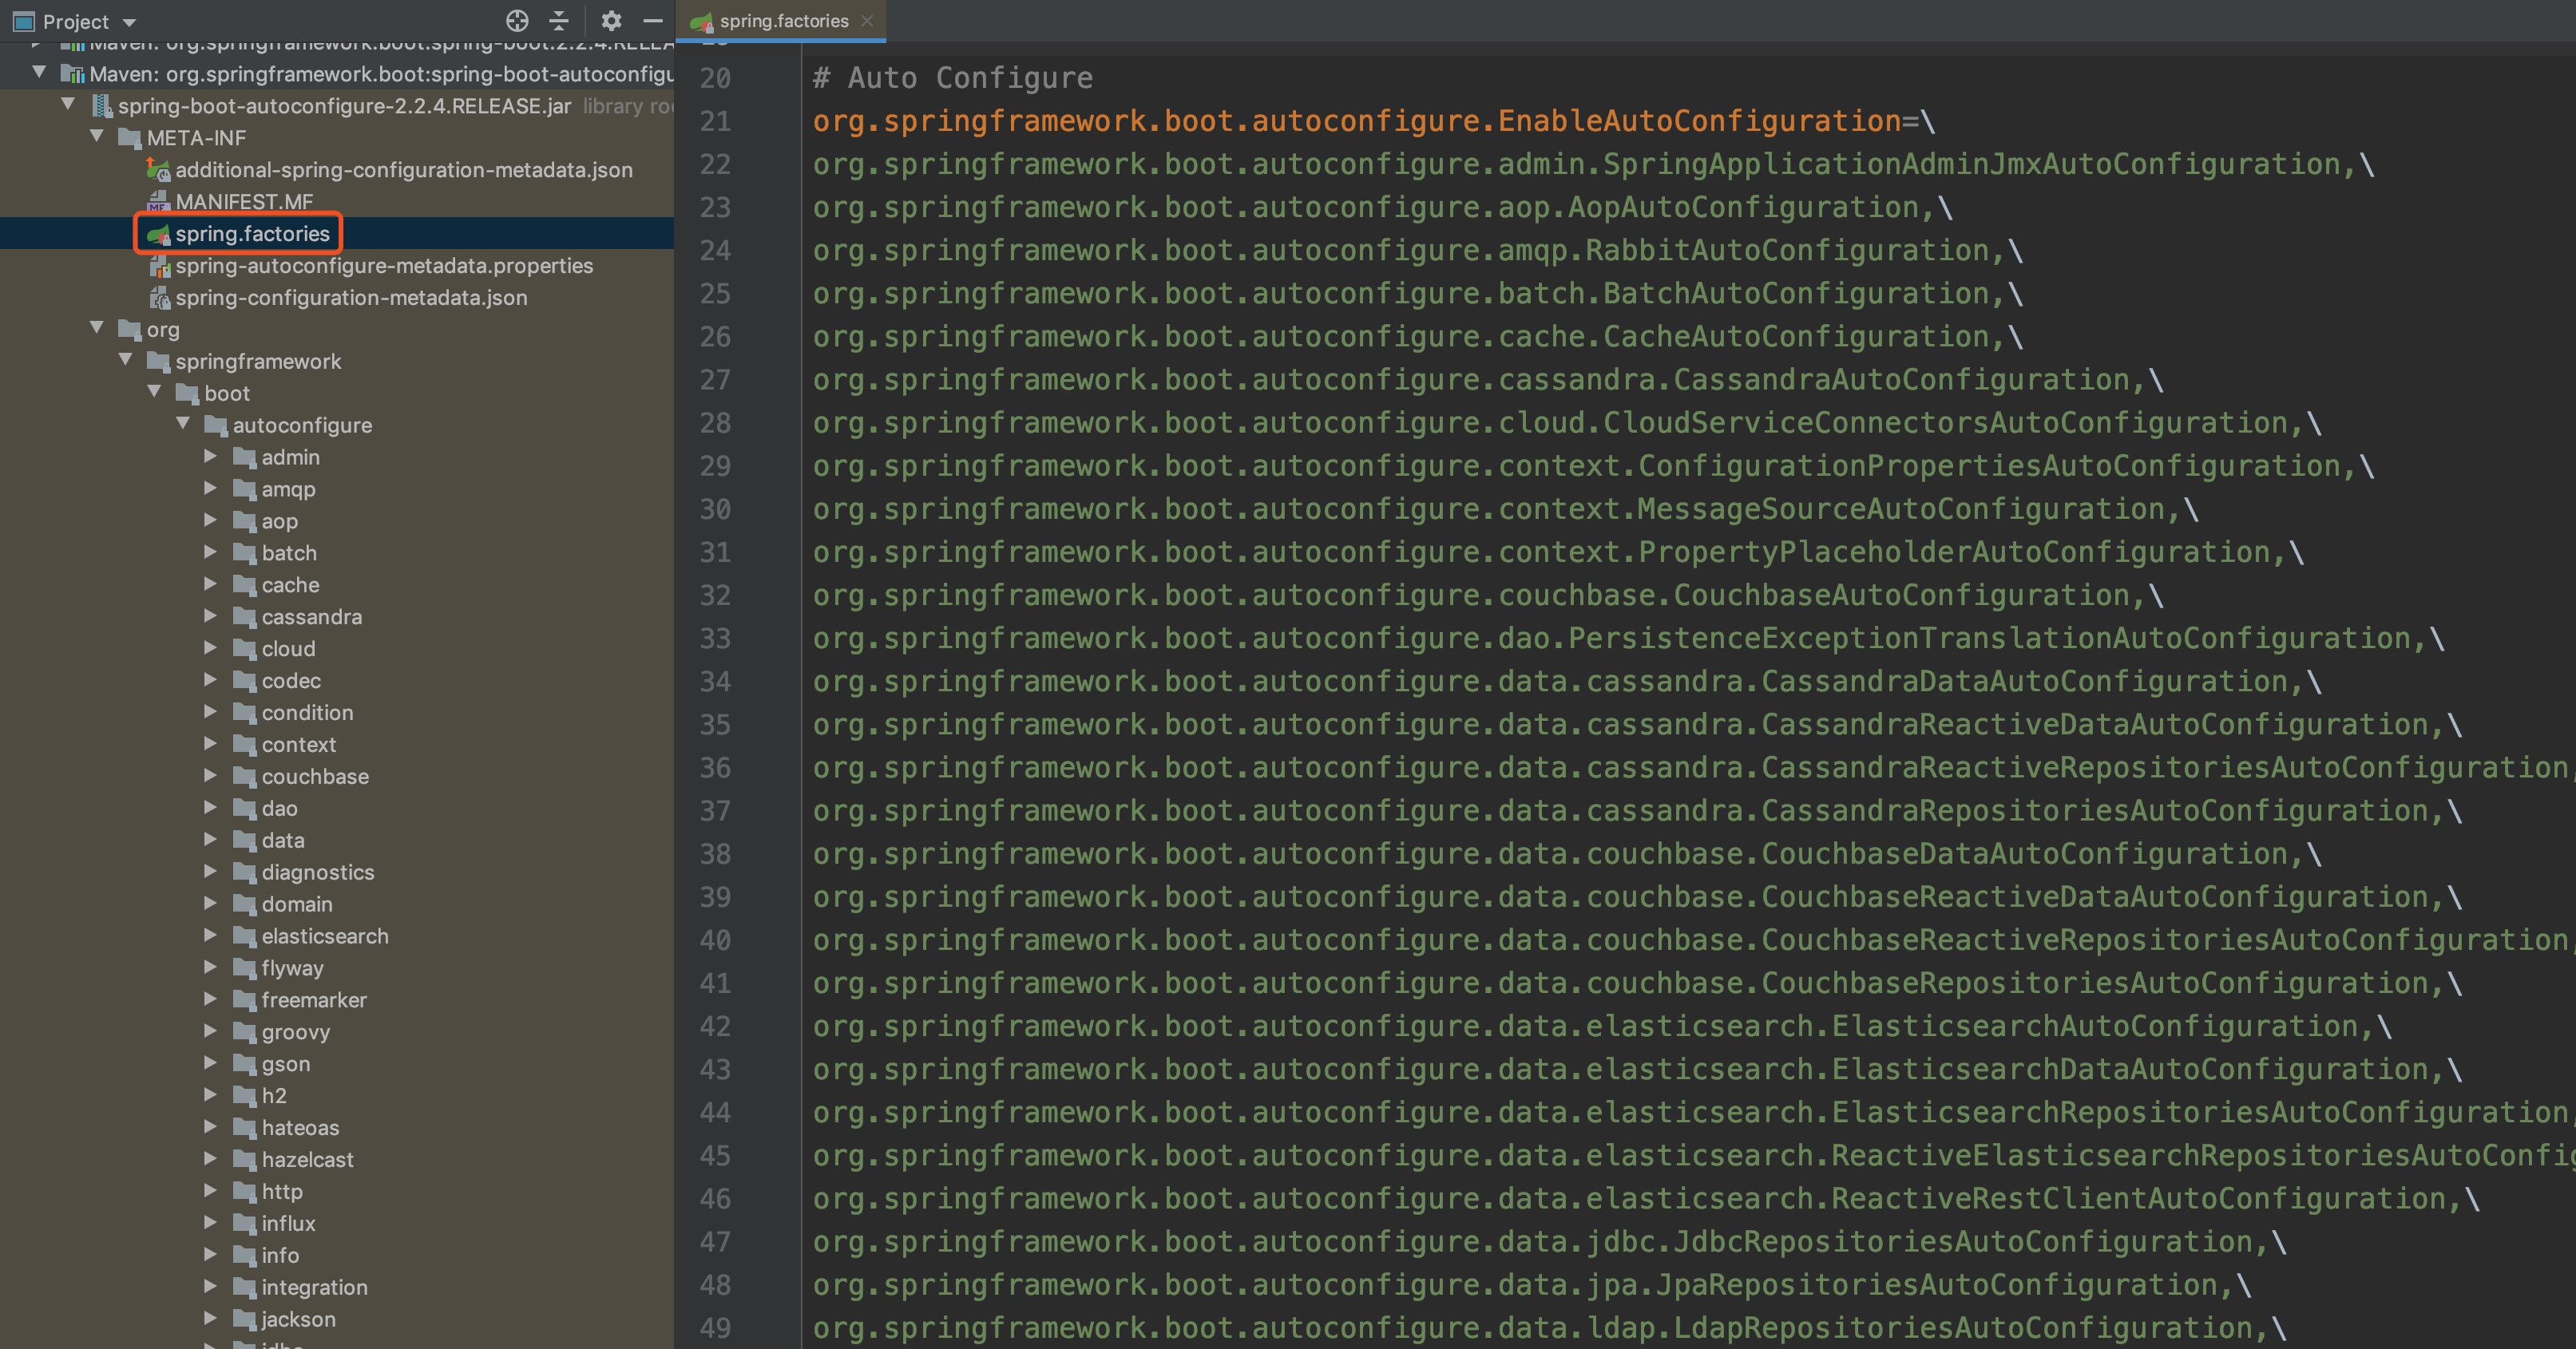Click line number 33 in gutter

[x=715, y=638]
